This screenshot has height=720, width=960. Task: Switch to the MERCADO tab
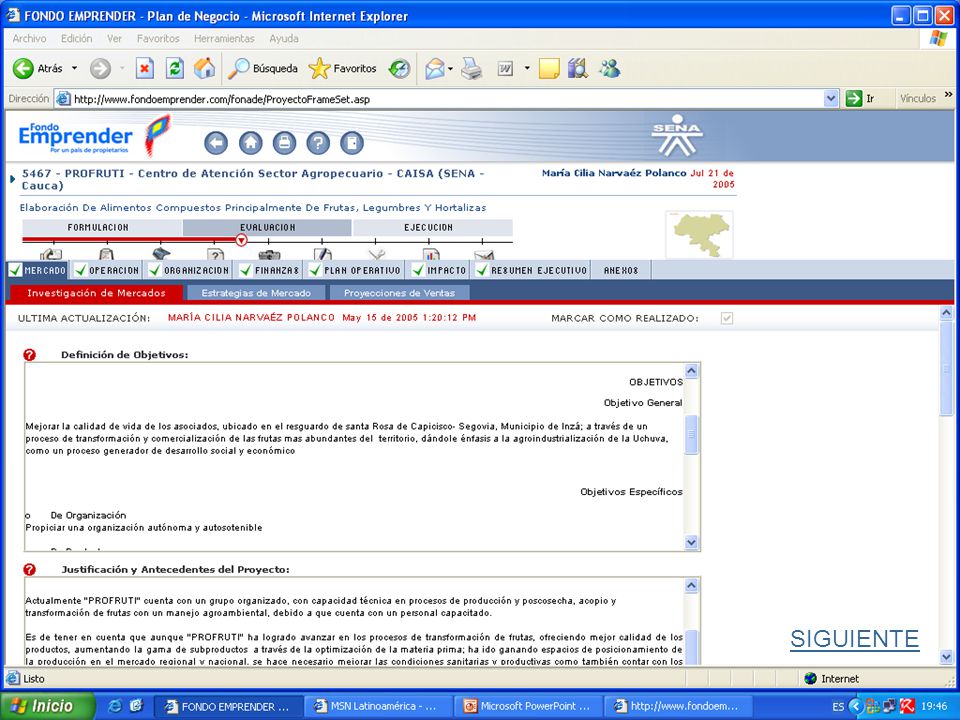(x=38, y=270)
